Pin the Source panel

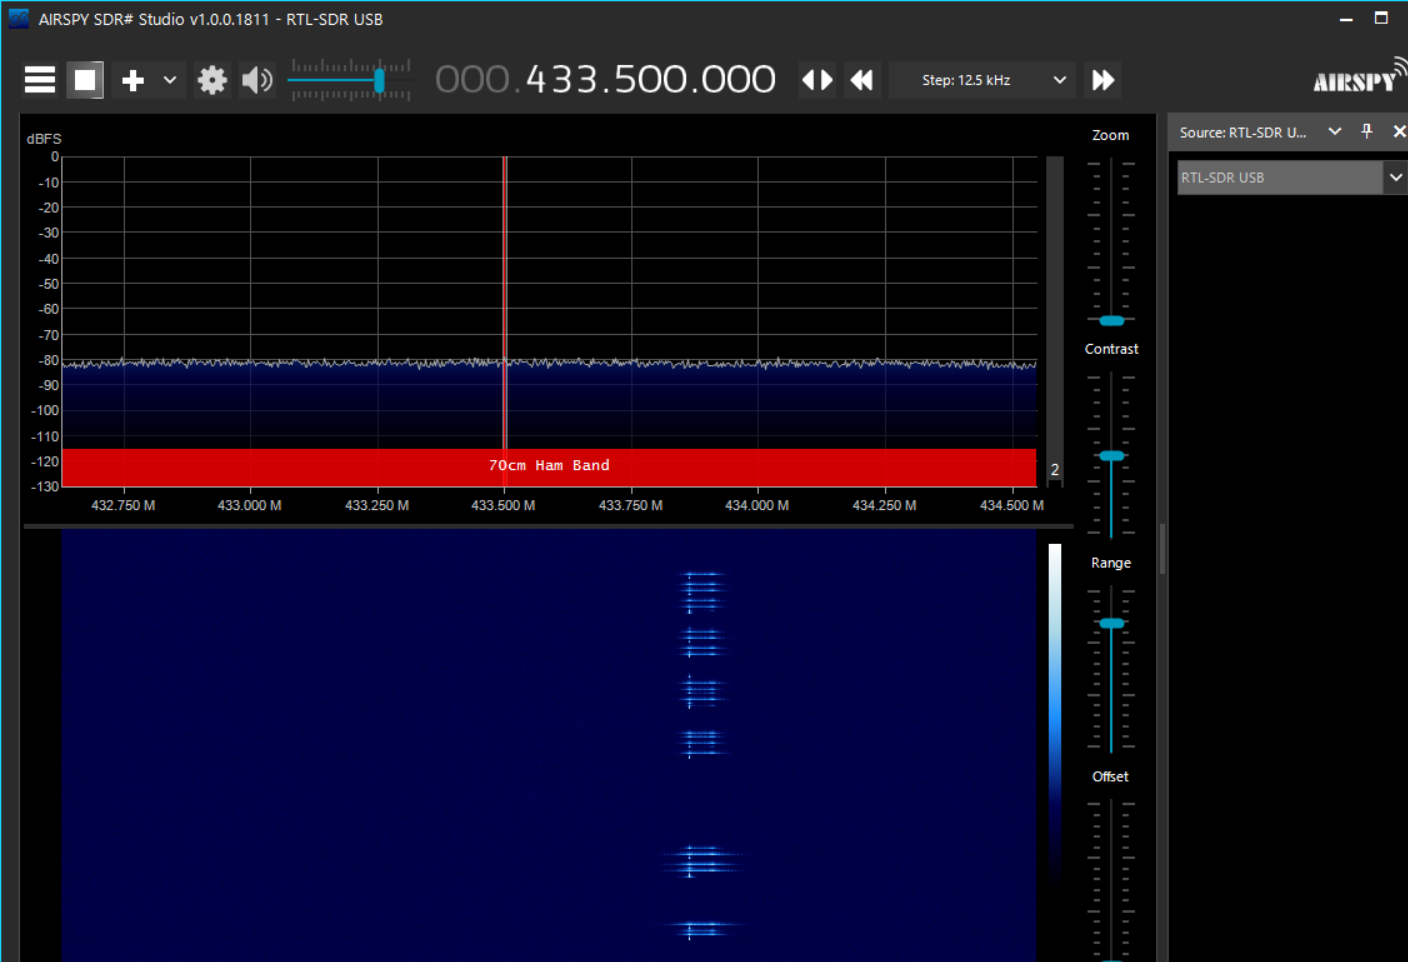click(x=1367, y=131)
